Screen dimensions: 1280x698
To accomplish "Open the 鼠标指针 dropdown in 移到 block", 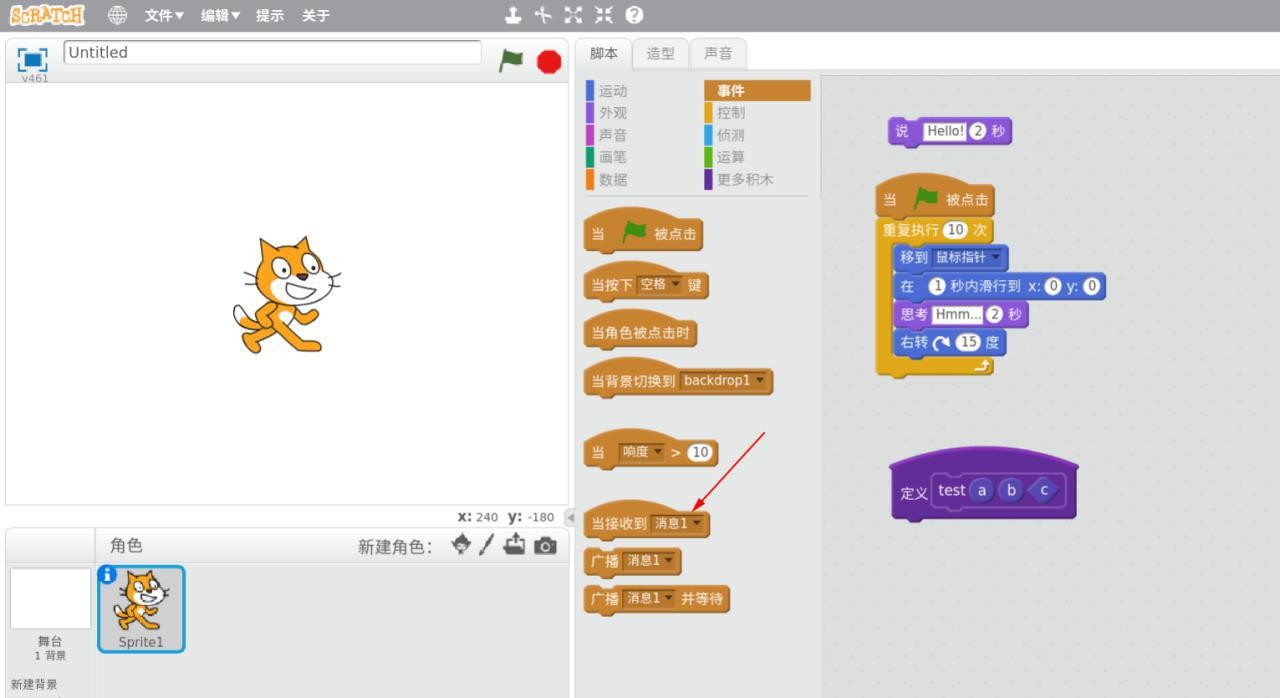I will [x=969, y=257].
